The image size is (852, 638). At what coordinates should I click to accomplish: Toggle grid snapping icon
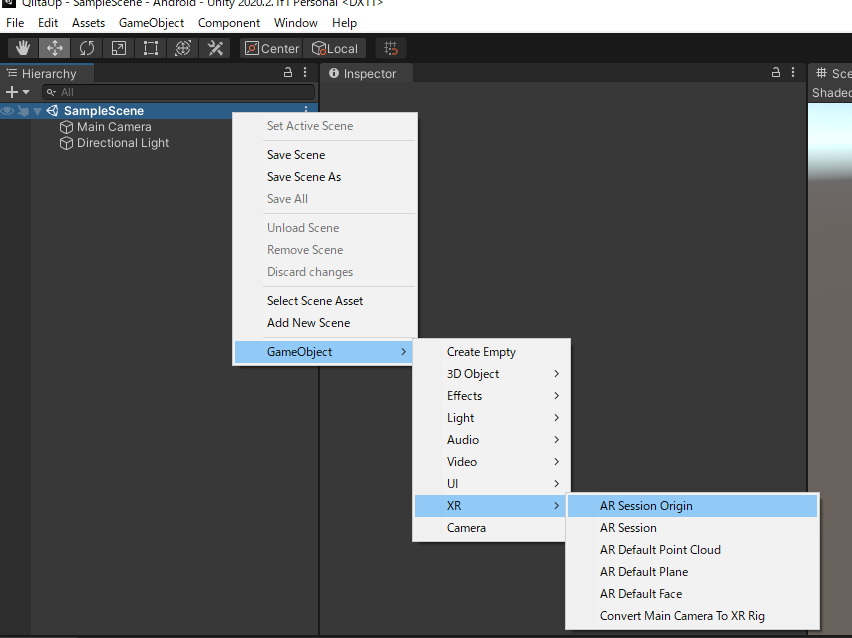click(391, 48)
